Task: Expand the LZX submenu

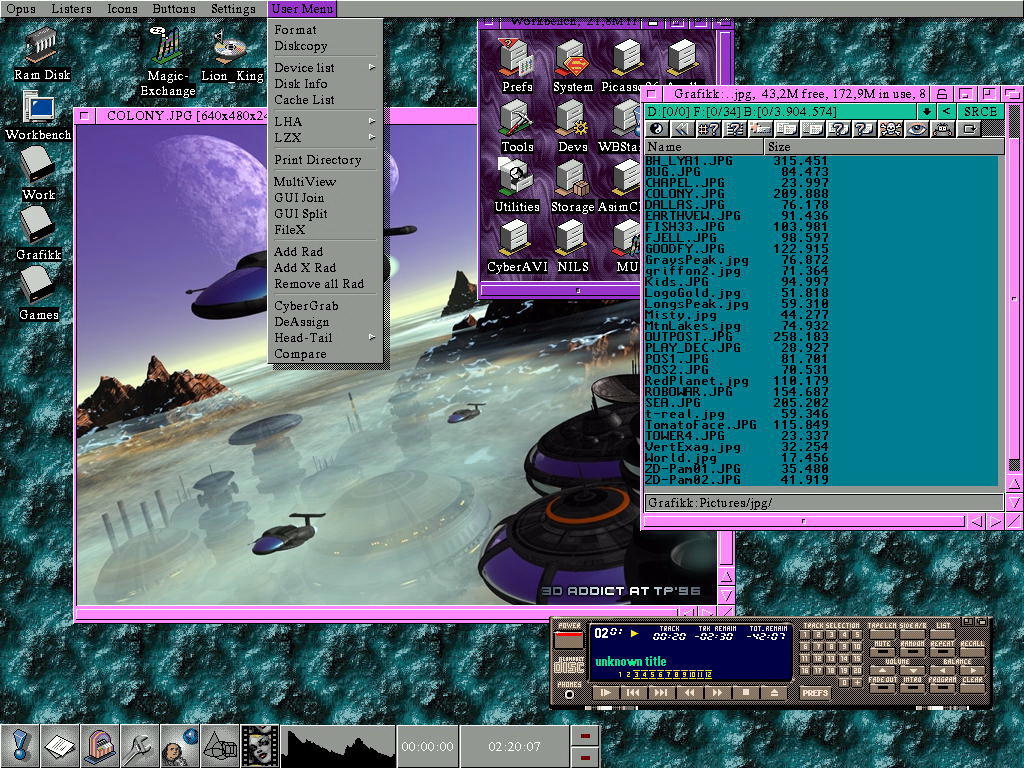Action: coord(325,138)
